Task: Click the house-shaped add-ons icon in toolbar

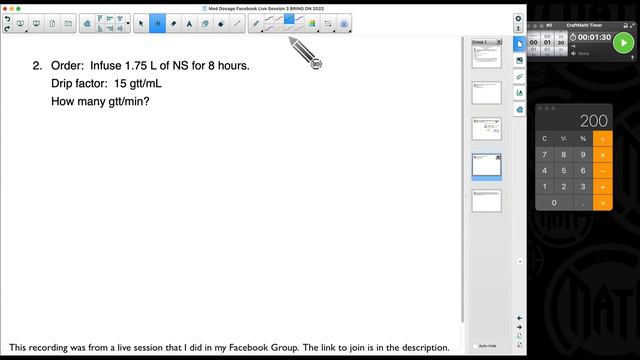Action: [87, 24]
